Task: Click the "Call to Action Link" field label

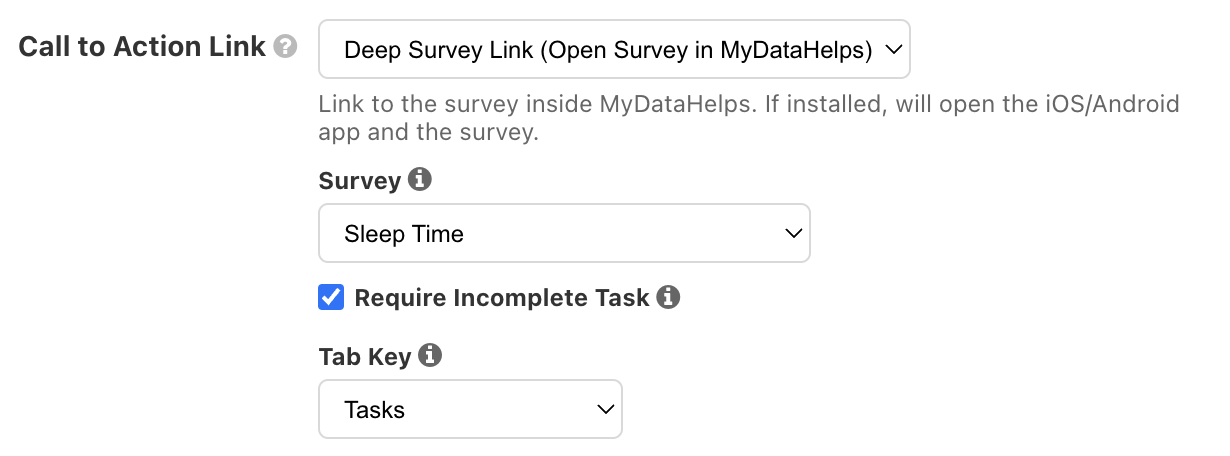Action: (142, 46)
